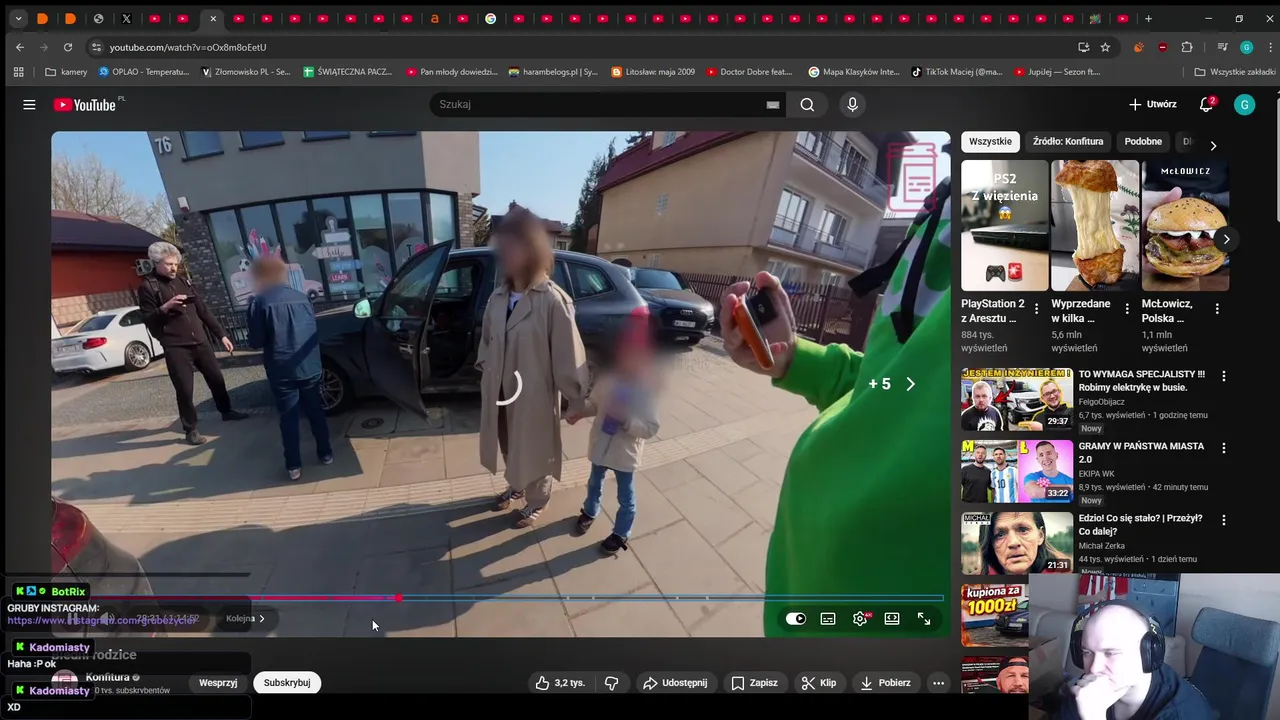Start voice search with the microphone icon
Viewport: 1280px width, 720px height.
pos(852,104)
